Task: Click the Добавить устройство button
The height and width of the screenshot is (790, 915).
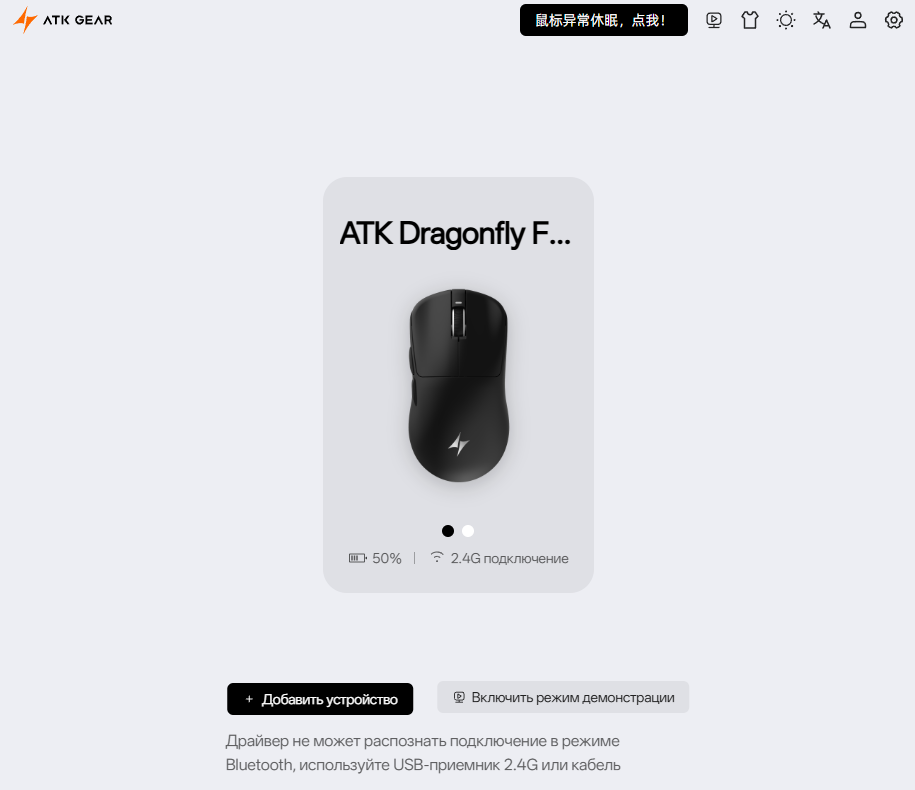Action: (320, 699)
